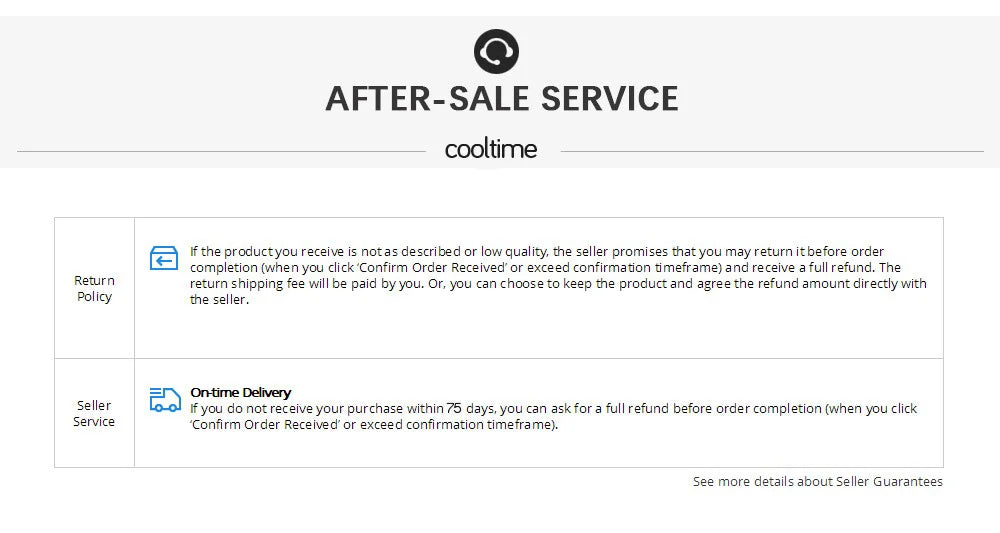Click the On-time Delivery bold title
Viewport: 1000px width, 533px height.
coord(241,393)
